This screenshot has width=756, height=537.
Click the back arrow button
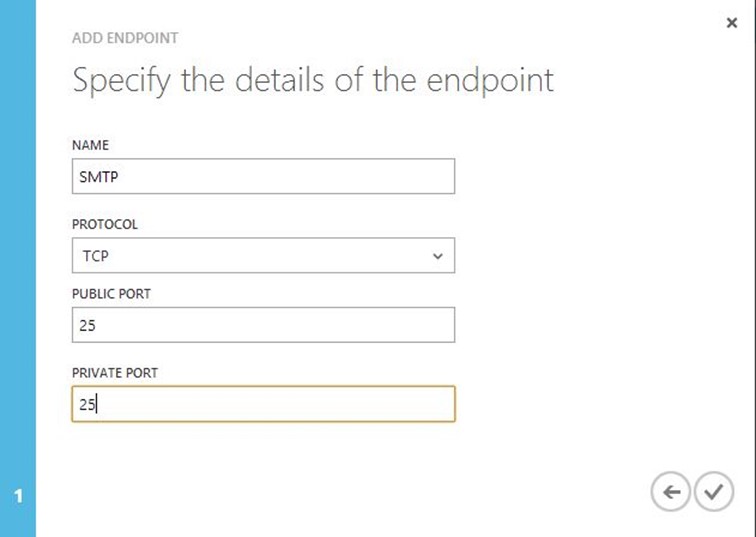coord(671,492)
